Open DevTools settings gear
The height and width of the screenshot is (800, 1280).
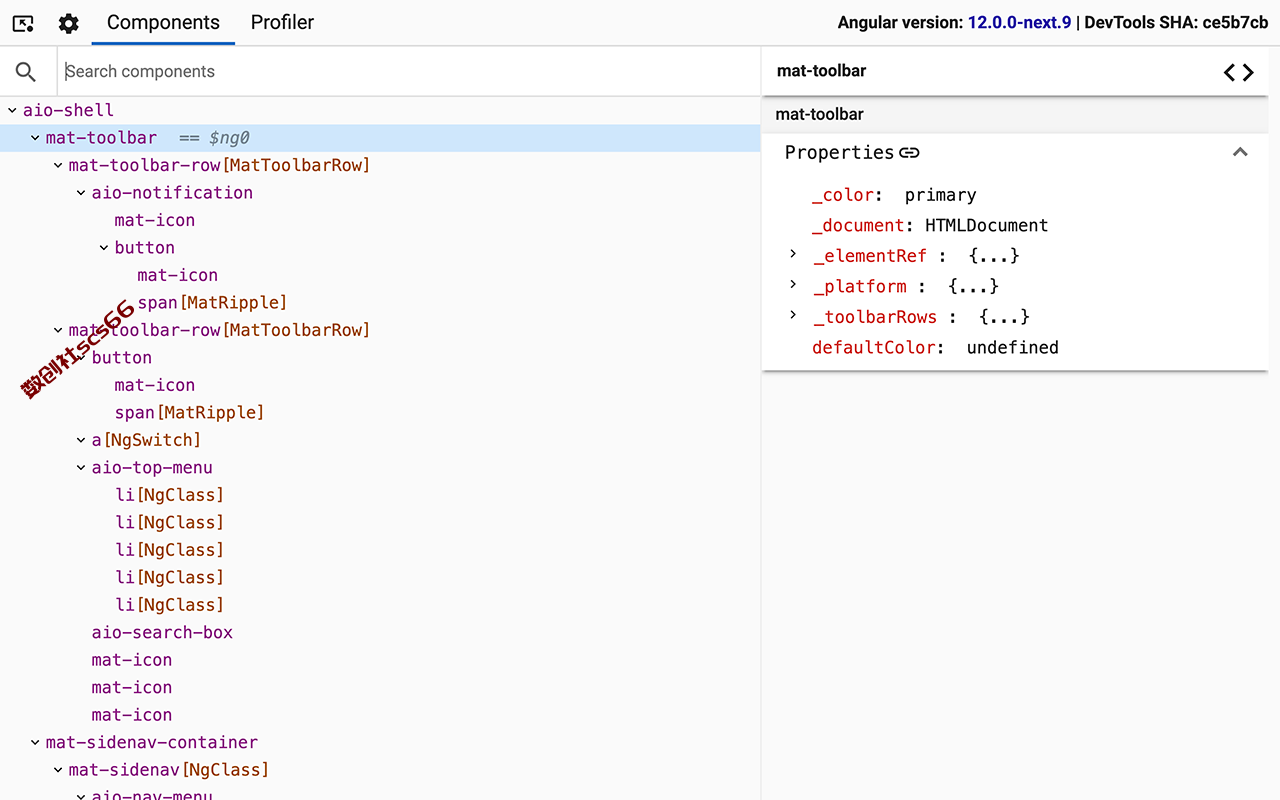coord(68,23)
